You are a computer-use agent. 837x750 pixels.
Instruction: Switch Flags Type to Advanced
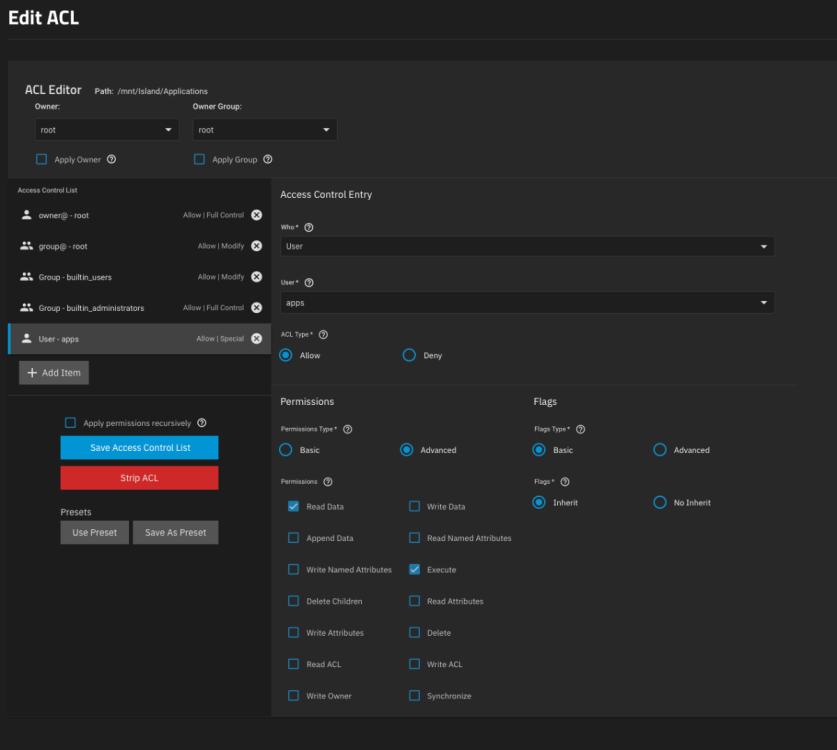[x=660, y=450]
